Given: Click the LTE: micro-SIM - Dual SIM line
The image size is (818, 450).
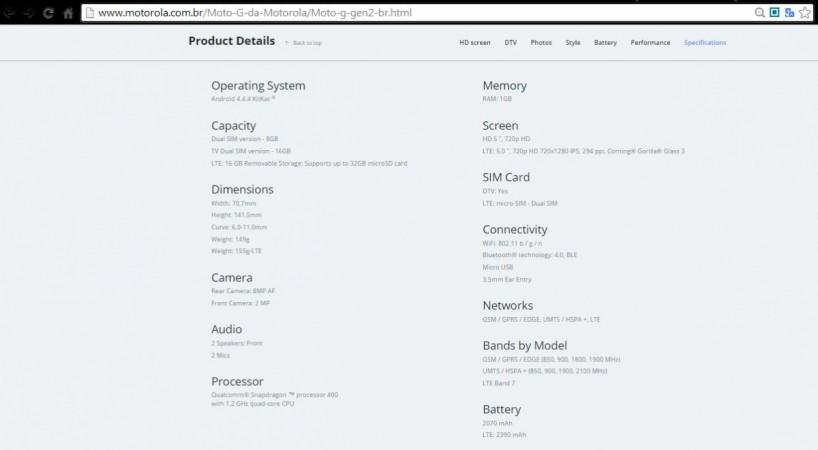Looking at the screenshot, I should pyautogui.click(x=520, y=203).
